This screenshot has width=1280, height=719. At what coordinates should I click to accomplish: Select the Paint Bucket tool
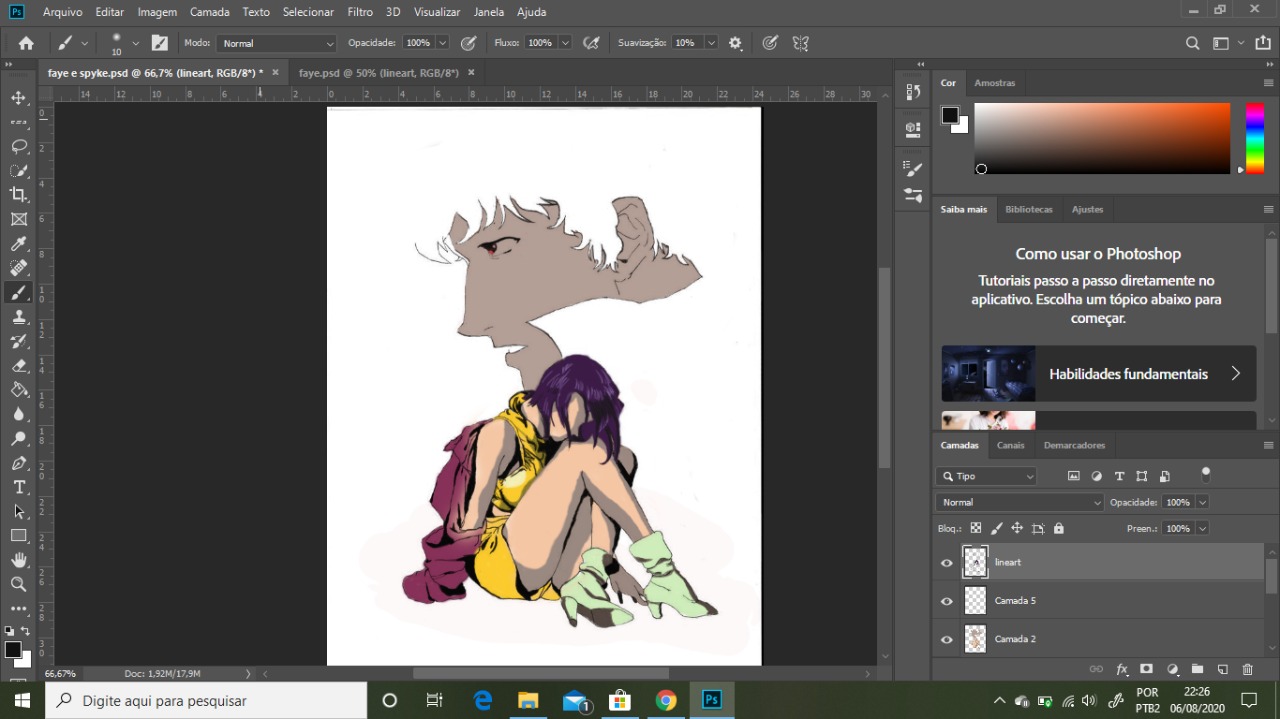(x=18, y=390)
